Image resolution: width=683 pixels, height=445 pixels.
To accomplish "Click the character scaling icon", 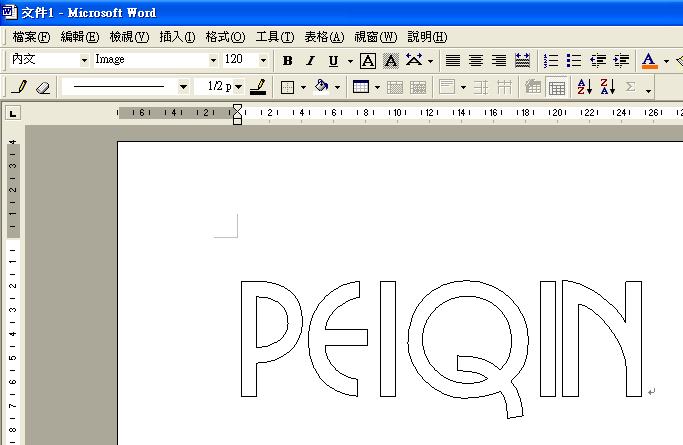I will click(414, 60).
